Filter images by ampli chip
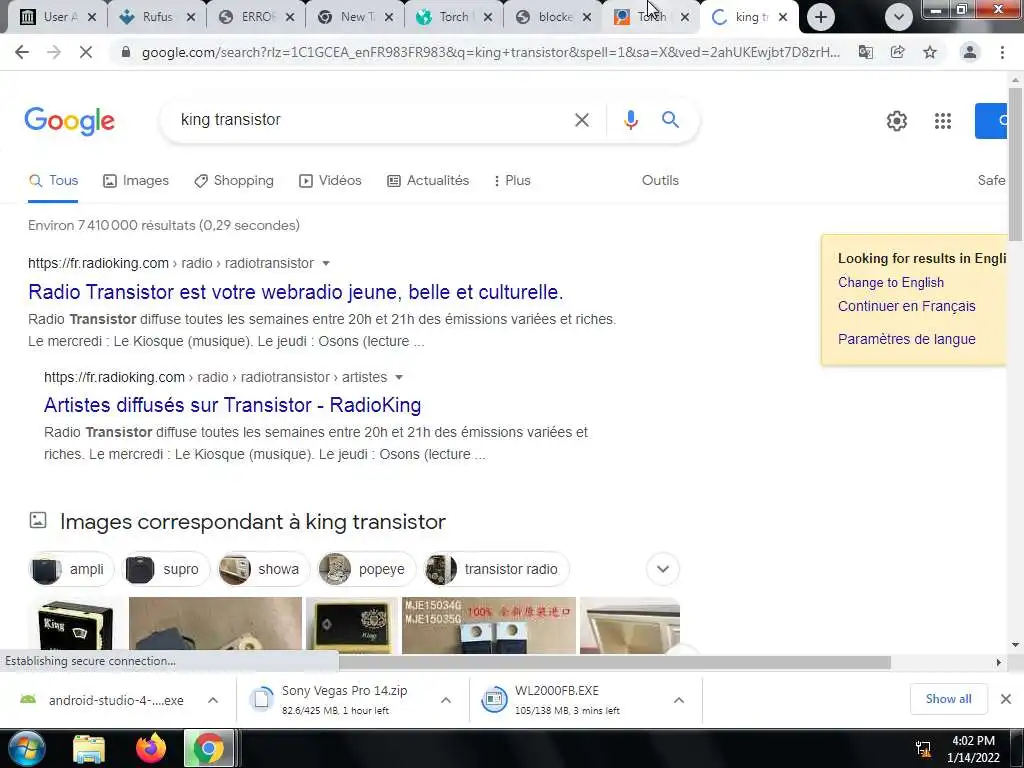Screen dimensions: 1024x768 coord(71,569)
